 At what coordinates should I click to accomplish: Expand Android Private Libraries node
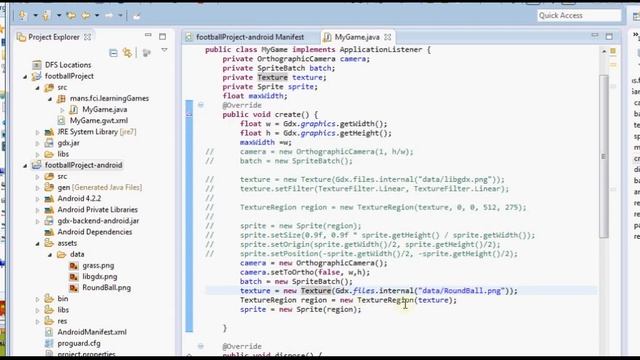click(x=38, y=210)
